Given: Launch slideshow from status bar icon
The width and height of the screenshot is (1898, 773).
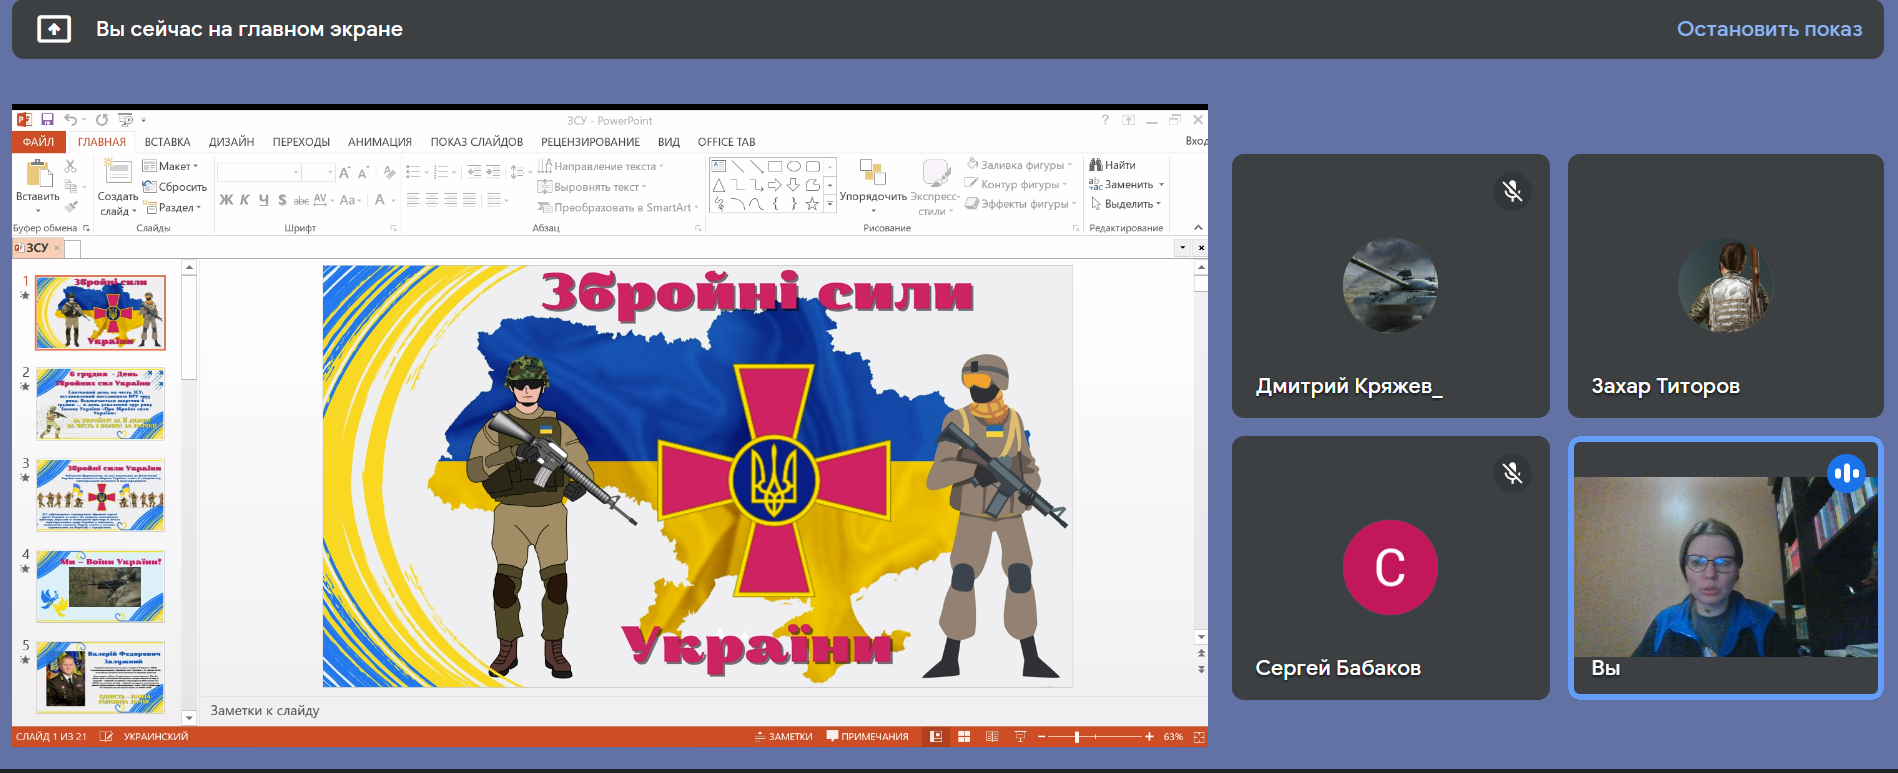Looking at the screenshot, I should [x=1020, y=737].
